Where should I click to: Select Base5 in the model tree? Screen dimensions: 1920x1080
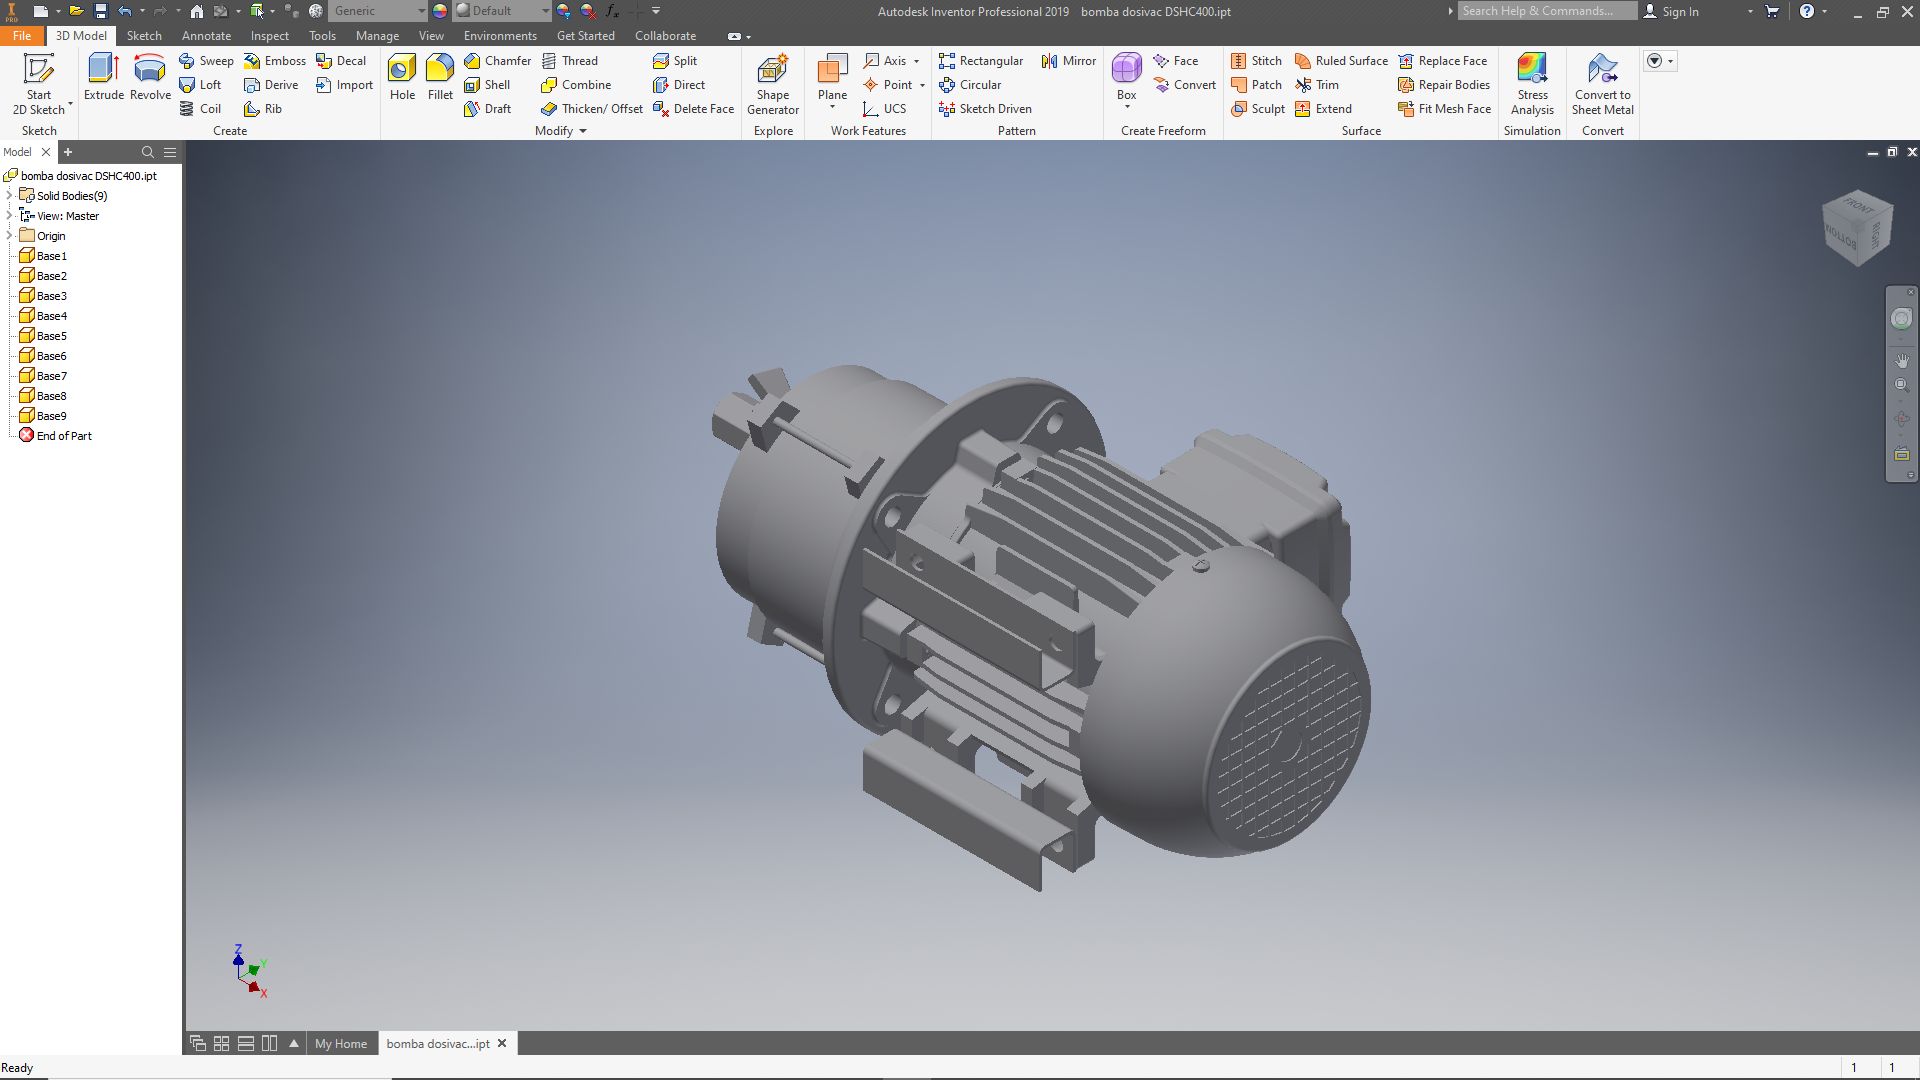coord(44,336)
